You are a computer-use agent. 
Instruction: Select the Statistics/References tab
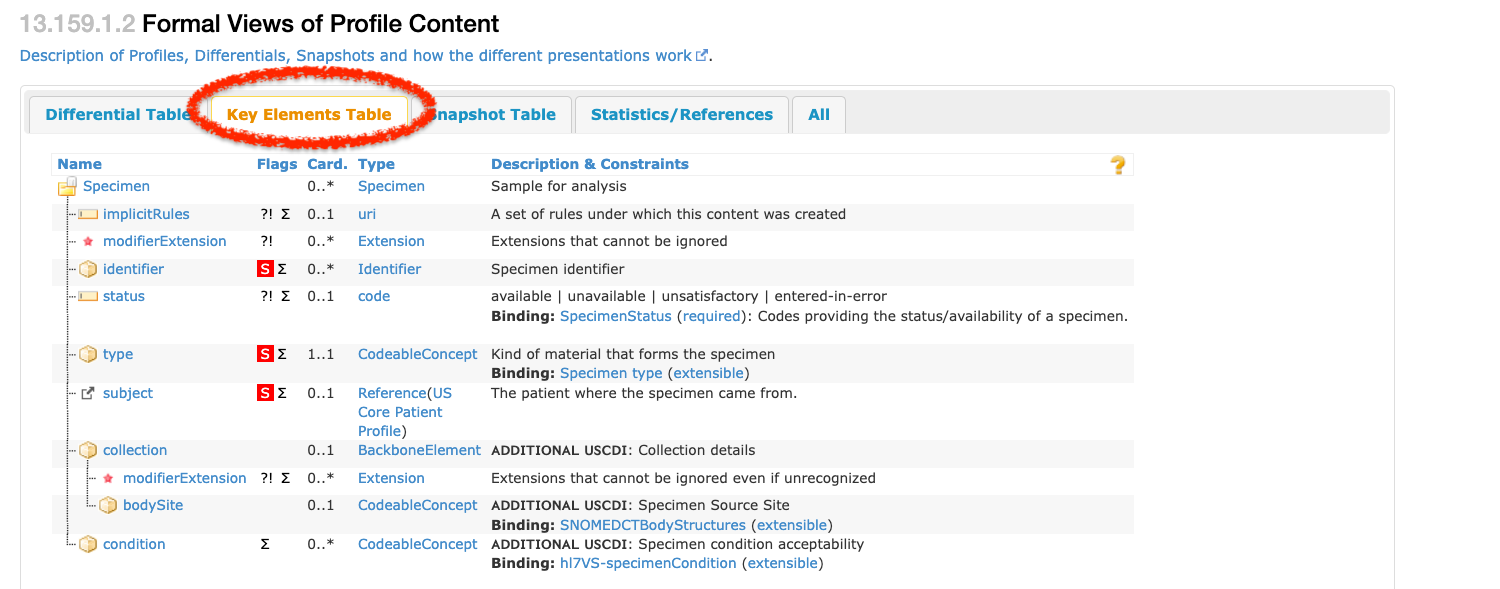click(x=681, y=115)
